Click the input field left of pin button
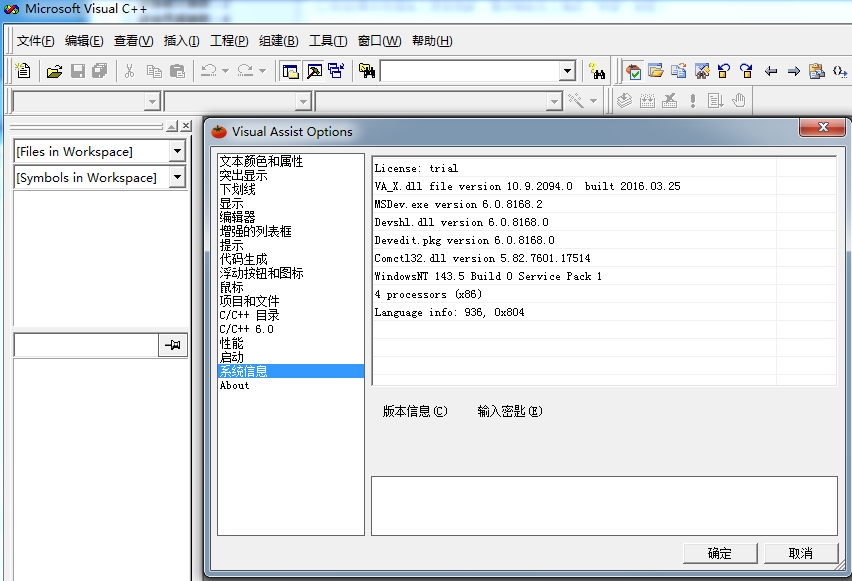The width and height of the screenshot is (852, 581). [86, 345]
